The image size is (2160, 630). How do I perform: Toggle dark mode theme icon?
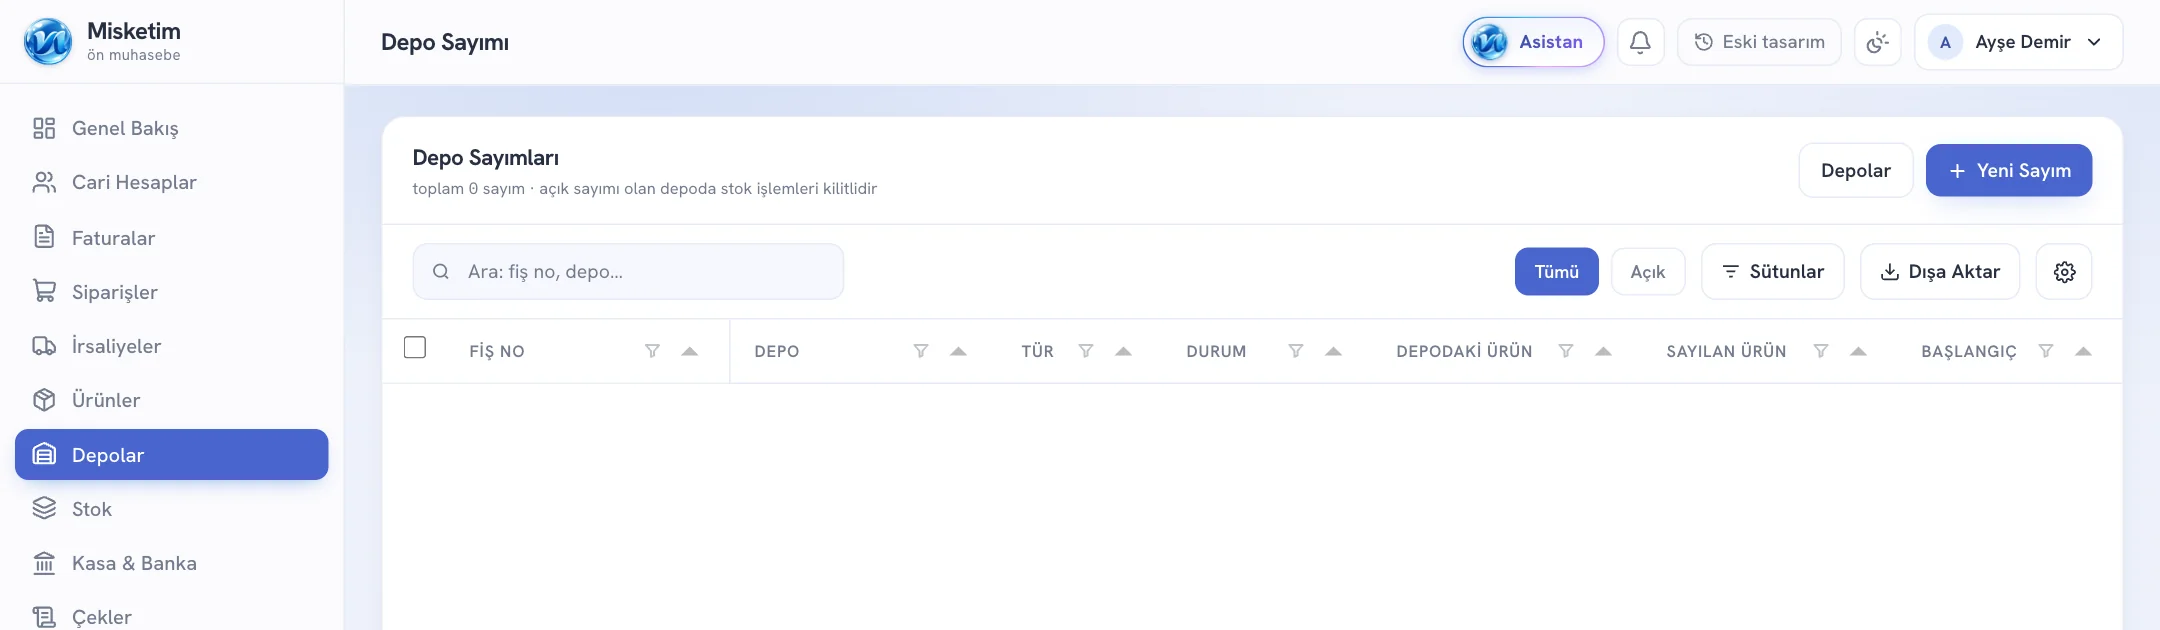pyautogui.click(x=1877, y=42)
